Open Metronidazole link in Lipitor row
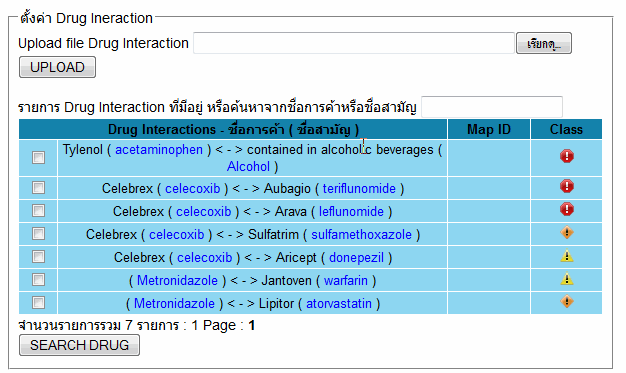Viewport: 626px width, 373px height. click(174, 304)
